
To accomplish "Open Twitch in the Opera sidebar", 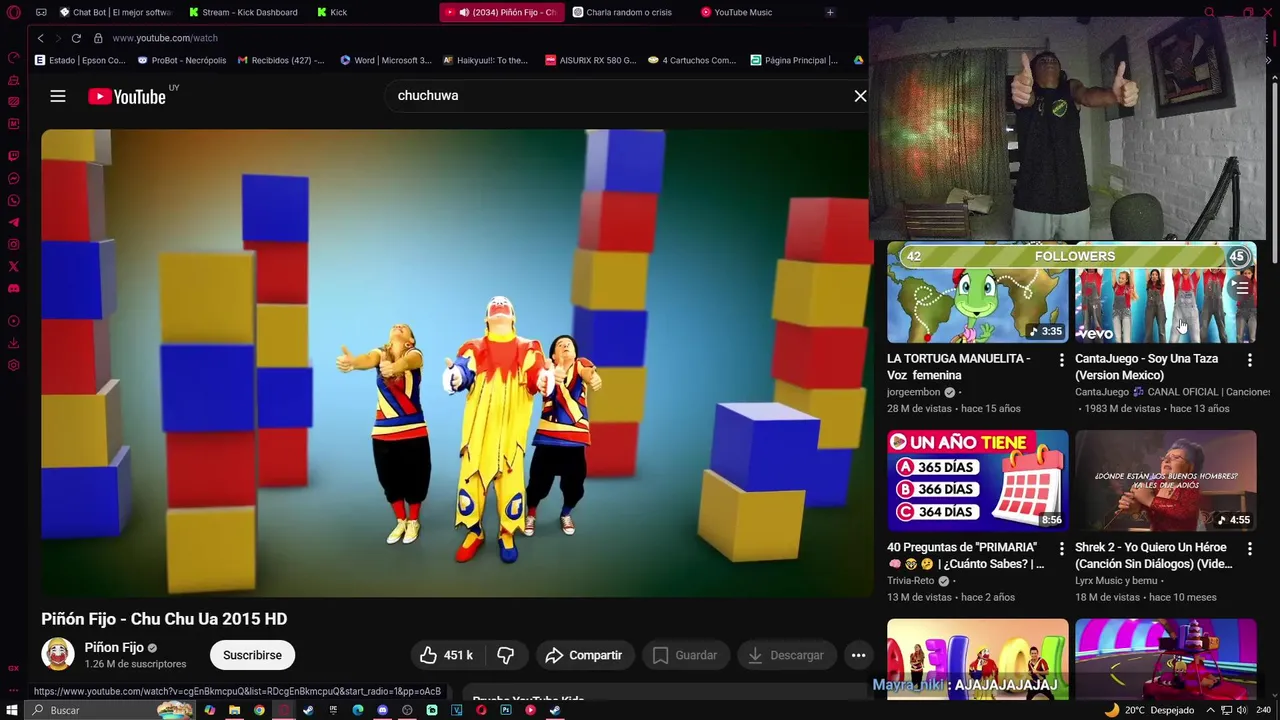I will pos(13,156).
